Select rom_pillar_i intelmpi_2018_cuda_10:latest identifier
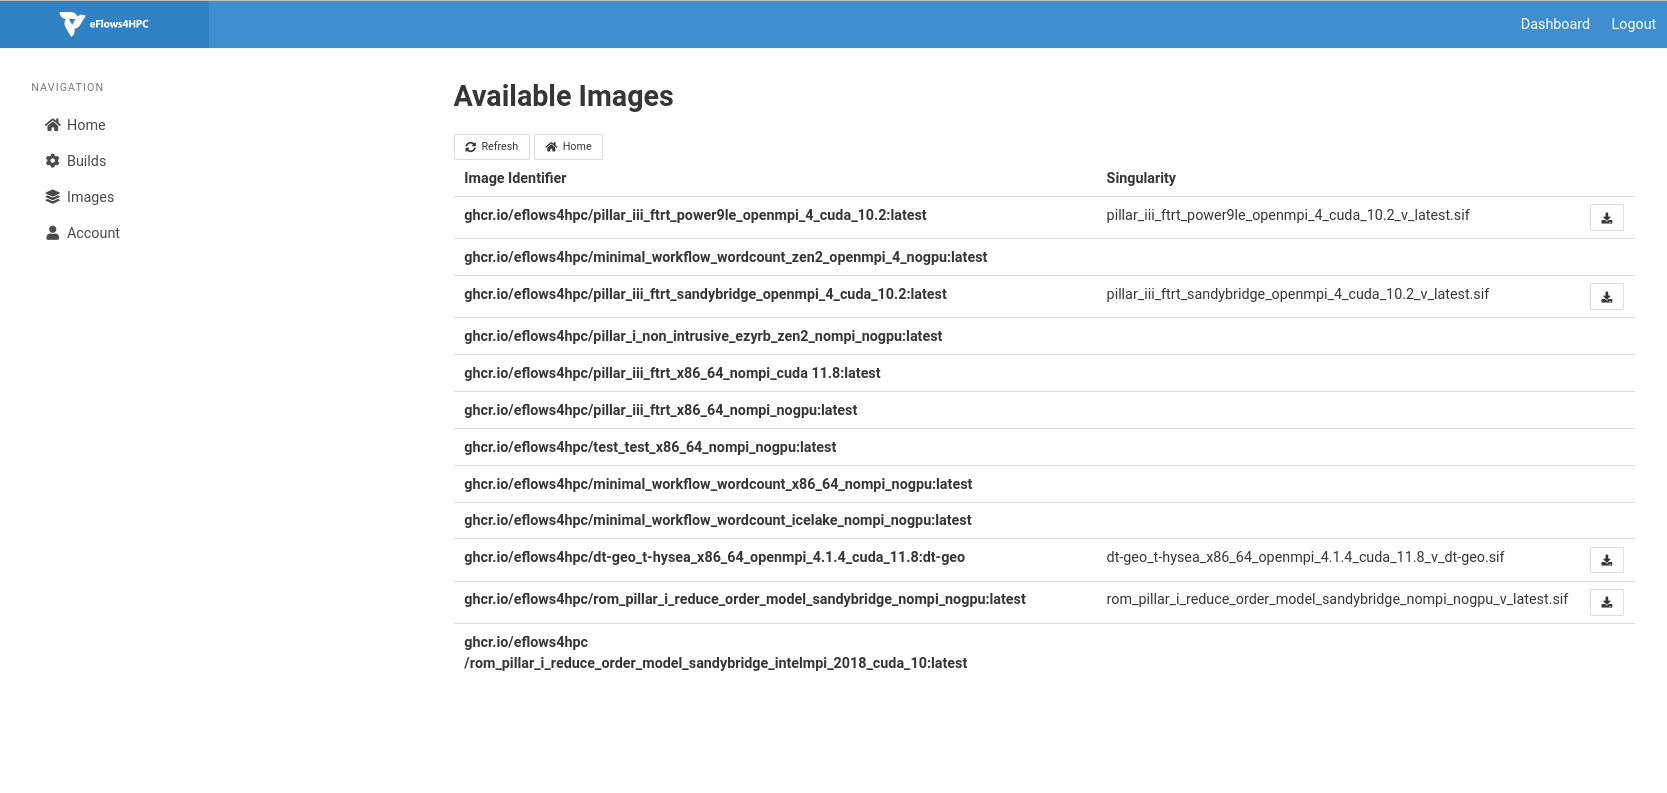 715,652
